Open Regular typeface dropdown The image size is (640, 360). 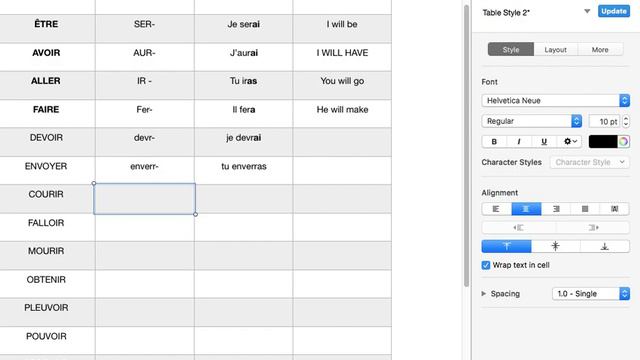(x=532, y=121)
